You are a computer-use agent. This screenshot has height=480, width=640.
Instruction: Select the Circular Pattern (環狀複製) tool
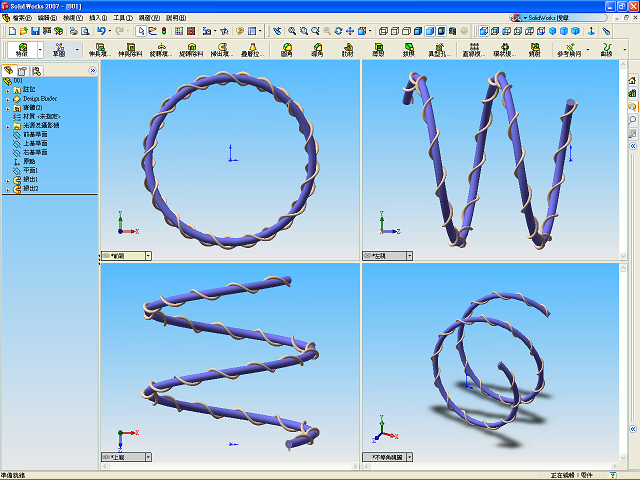(504, 50)
